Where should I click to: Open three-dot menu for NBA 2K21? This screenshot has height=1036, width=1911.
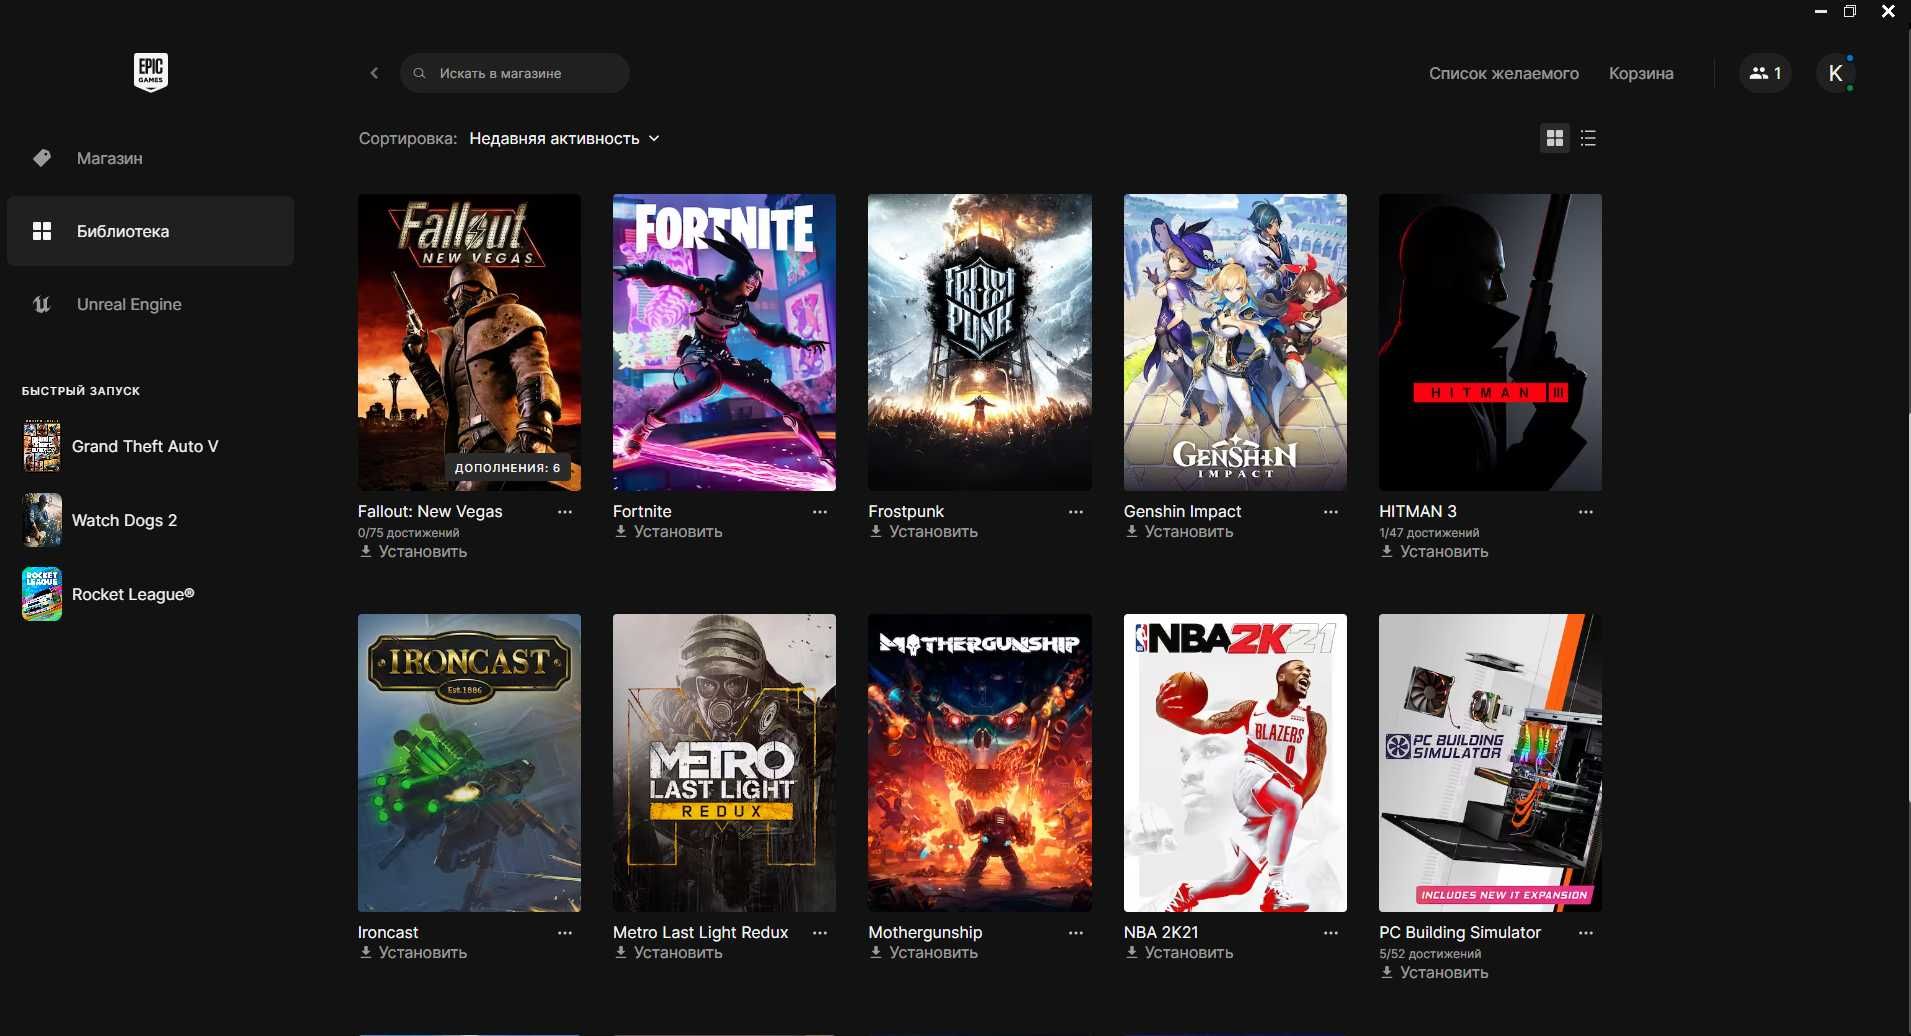click(1331, 933)
